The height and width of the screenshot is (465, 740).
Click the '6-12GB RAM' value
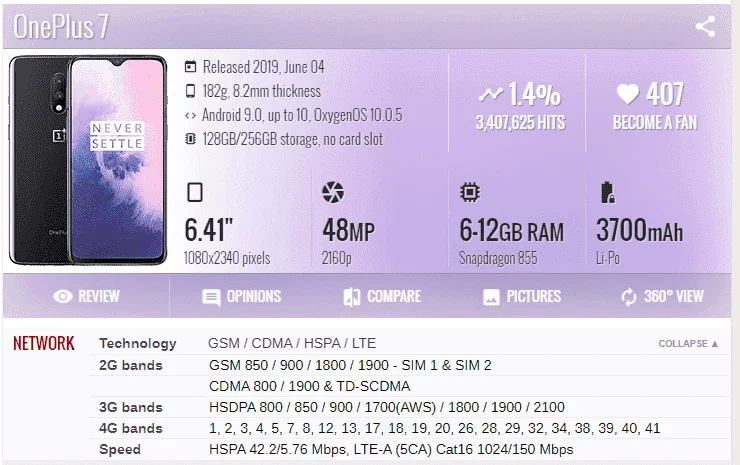[x=512, y=230]
